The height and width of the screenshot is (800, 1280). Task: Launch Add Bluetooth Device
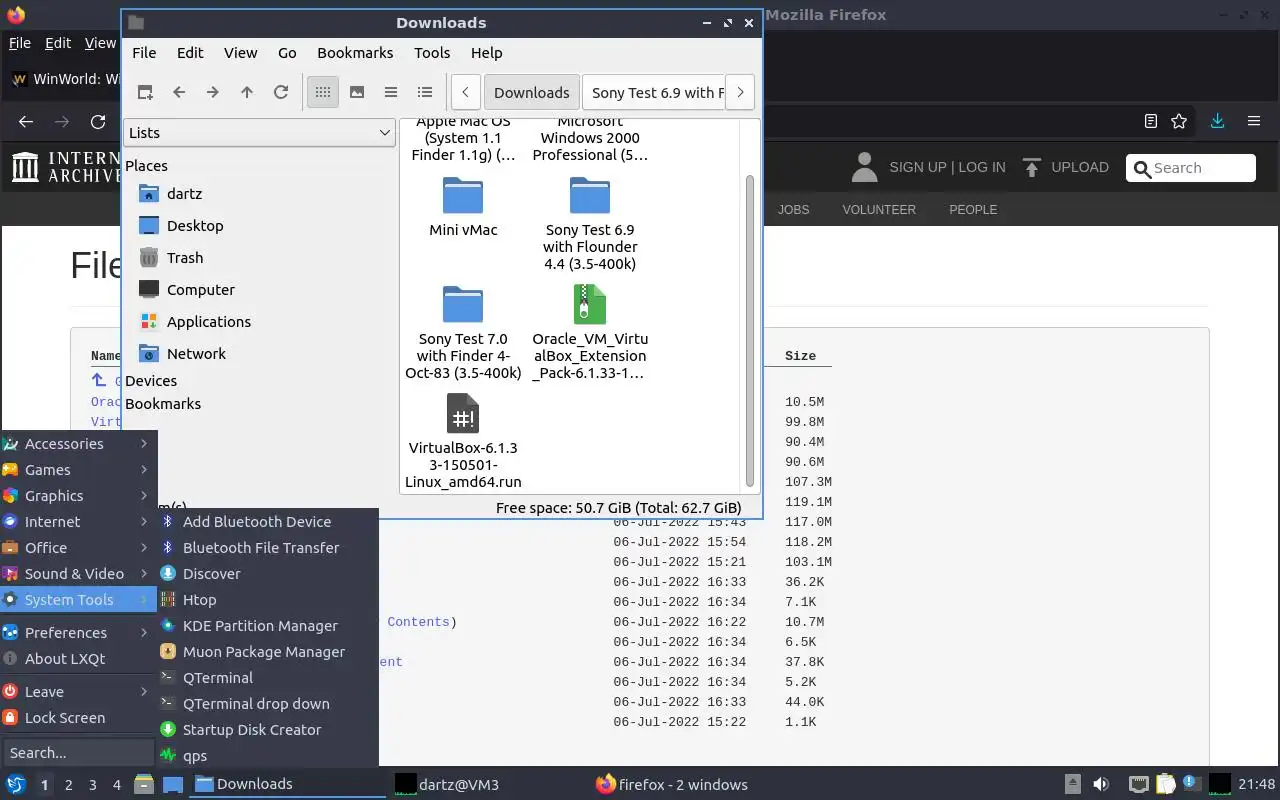pos(267,521)
